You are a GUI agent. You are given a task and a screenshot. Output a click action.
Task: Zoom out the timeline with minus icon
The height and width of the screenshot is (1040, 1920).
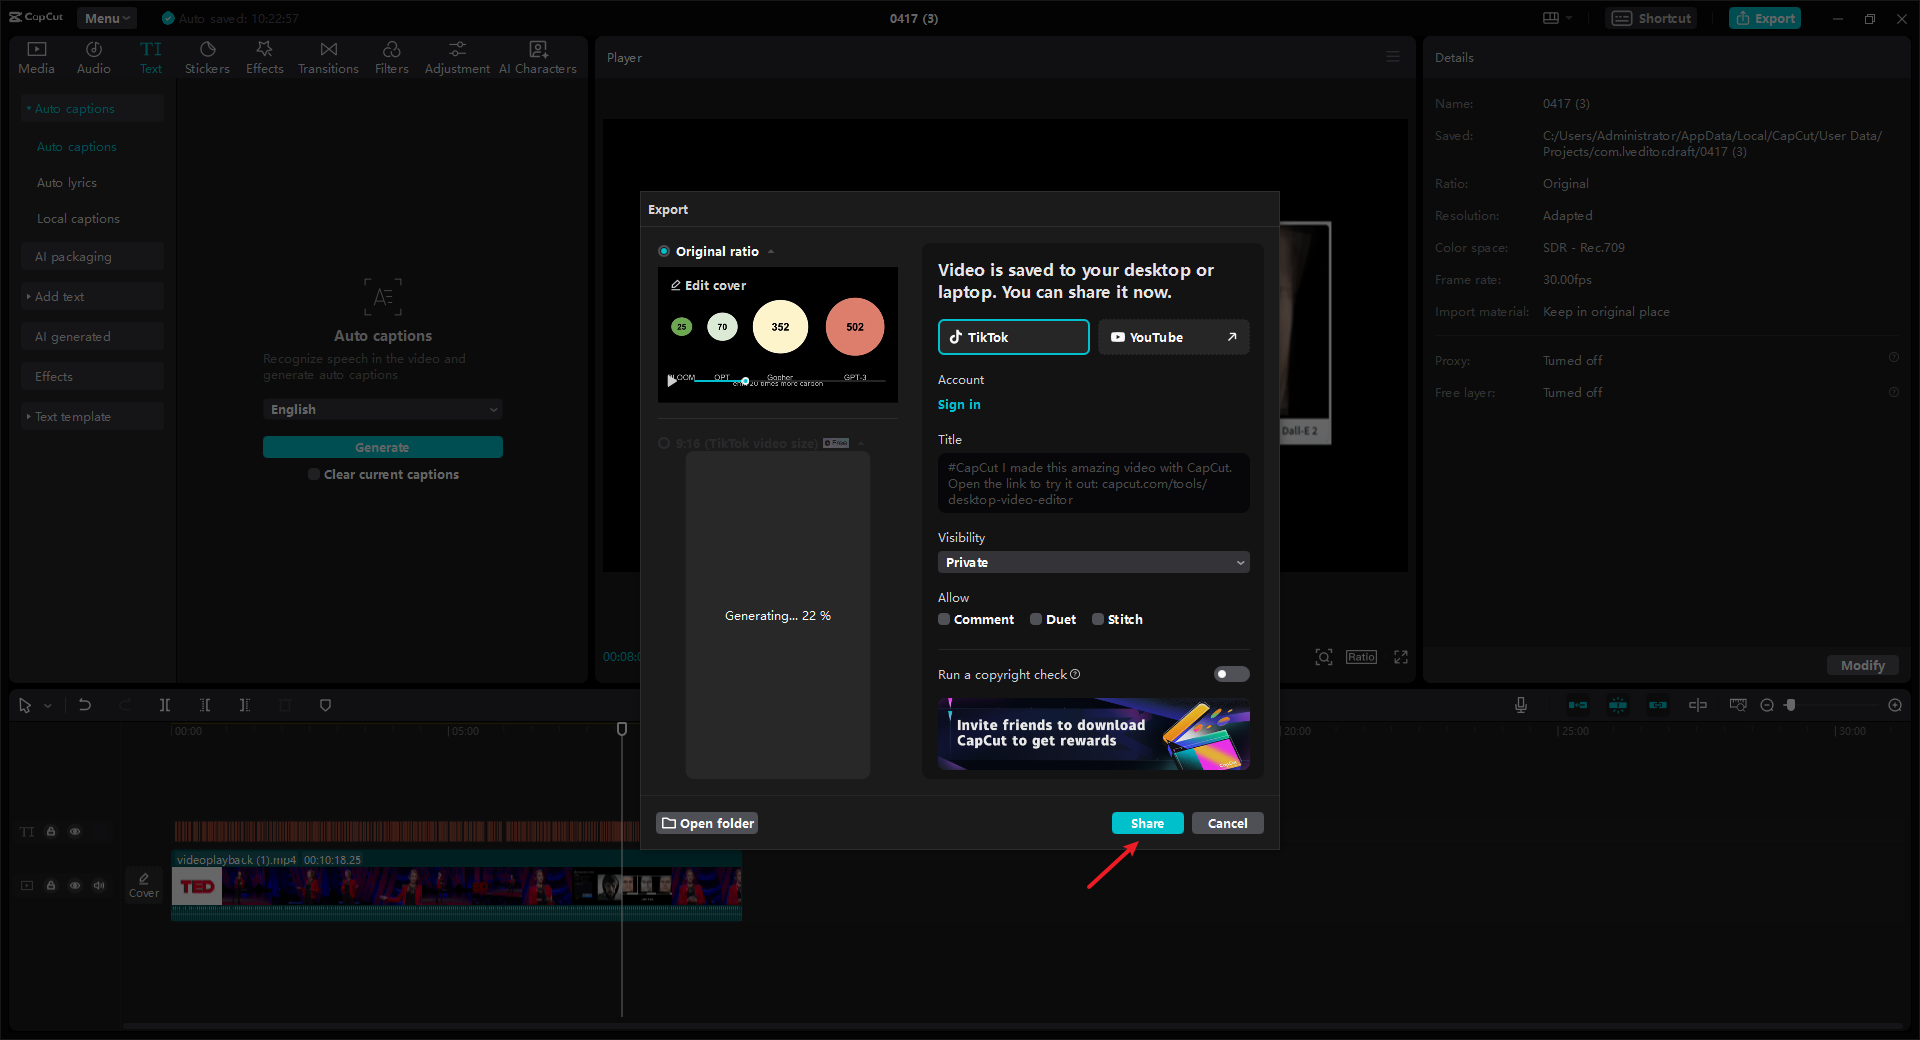[1767, 705]
